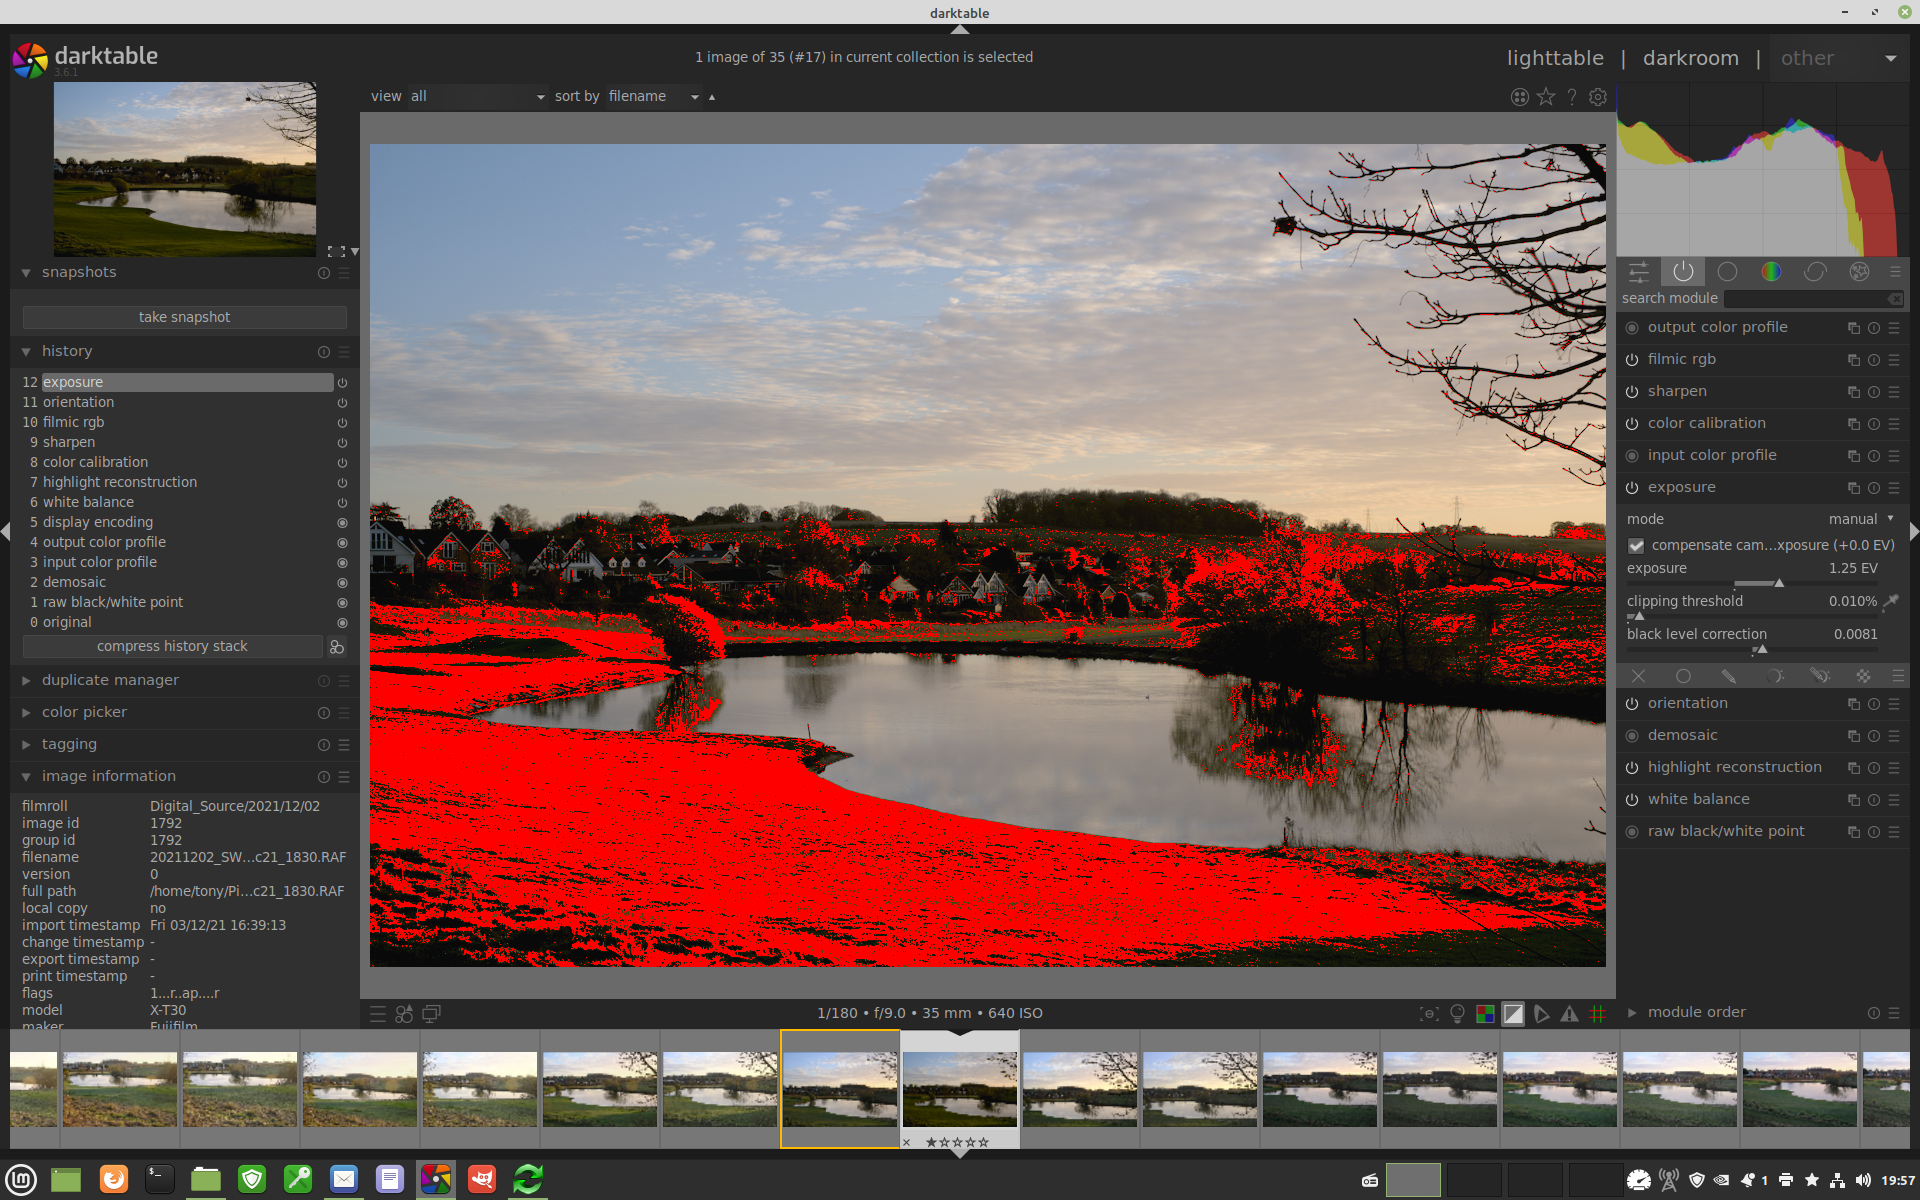Viewport: 1920px width, 1200px height.
Task: Expand the tagging panel
Action: point(69,744)
